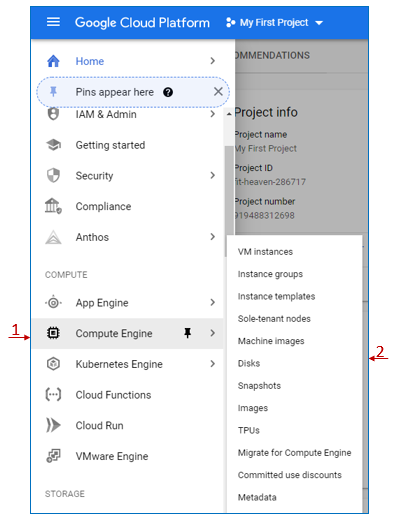Click the RECOMMENDATIONS tab
The width and height of the screenshot is (398, 525).
[272, 55]
